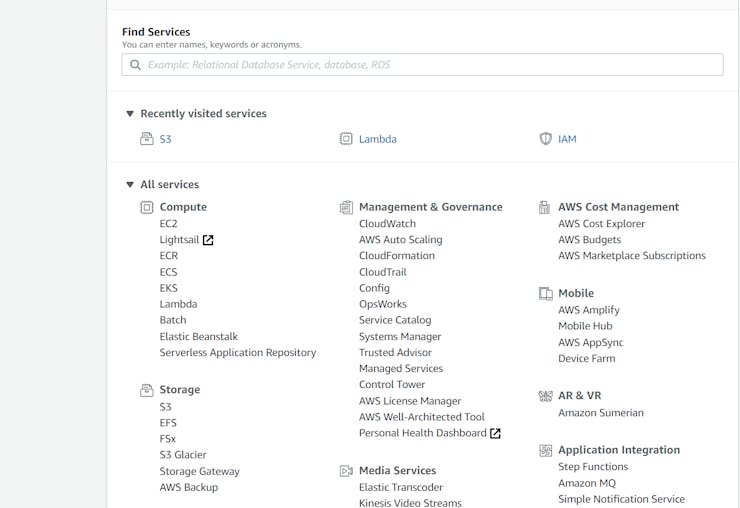
Task: Open S3 Glacier under Storage
Action: click(x=183, y=455)
